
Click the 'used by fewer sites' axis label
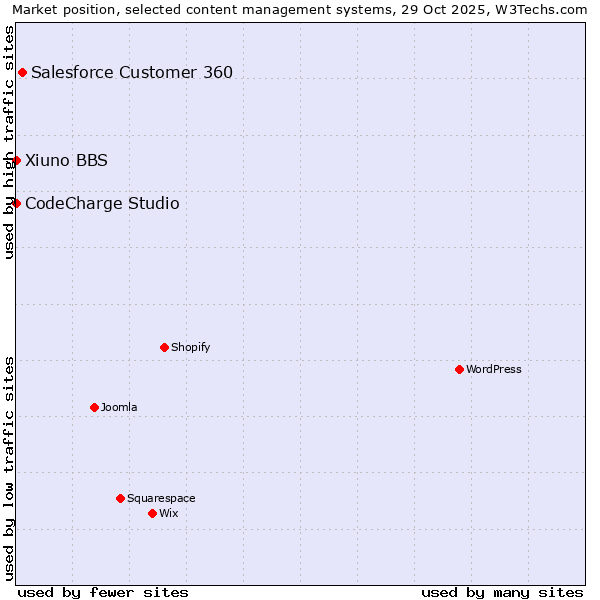coord(103,592)
